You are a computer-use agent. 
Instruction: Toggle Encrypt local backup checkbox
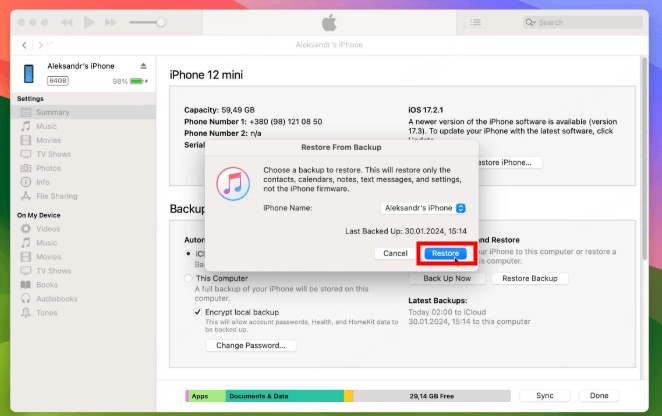click(x=197, y=312)
